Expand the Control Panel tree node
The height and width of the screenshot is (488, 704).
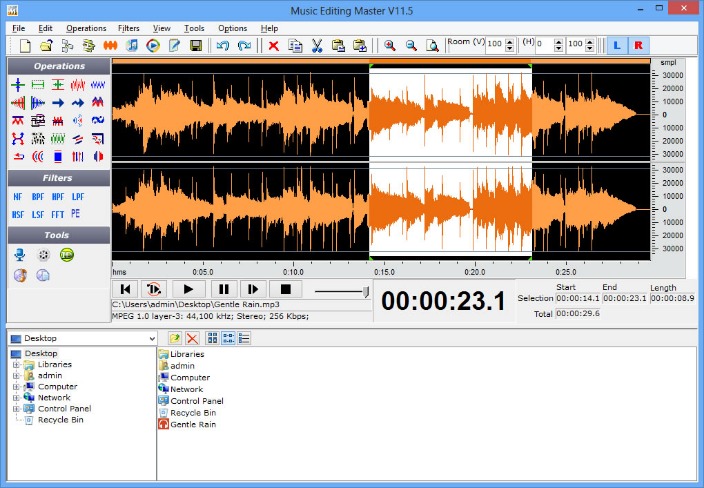click(16, 409)
